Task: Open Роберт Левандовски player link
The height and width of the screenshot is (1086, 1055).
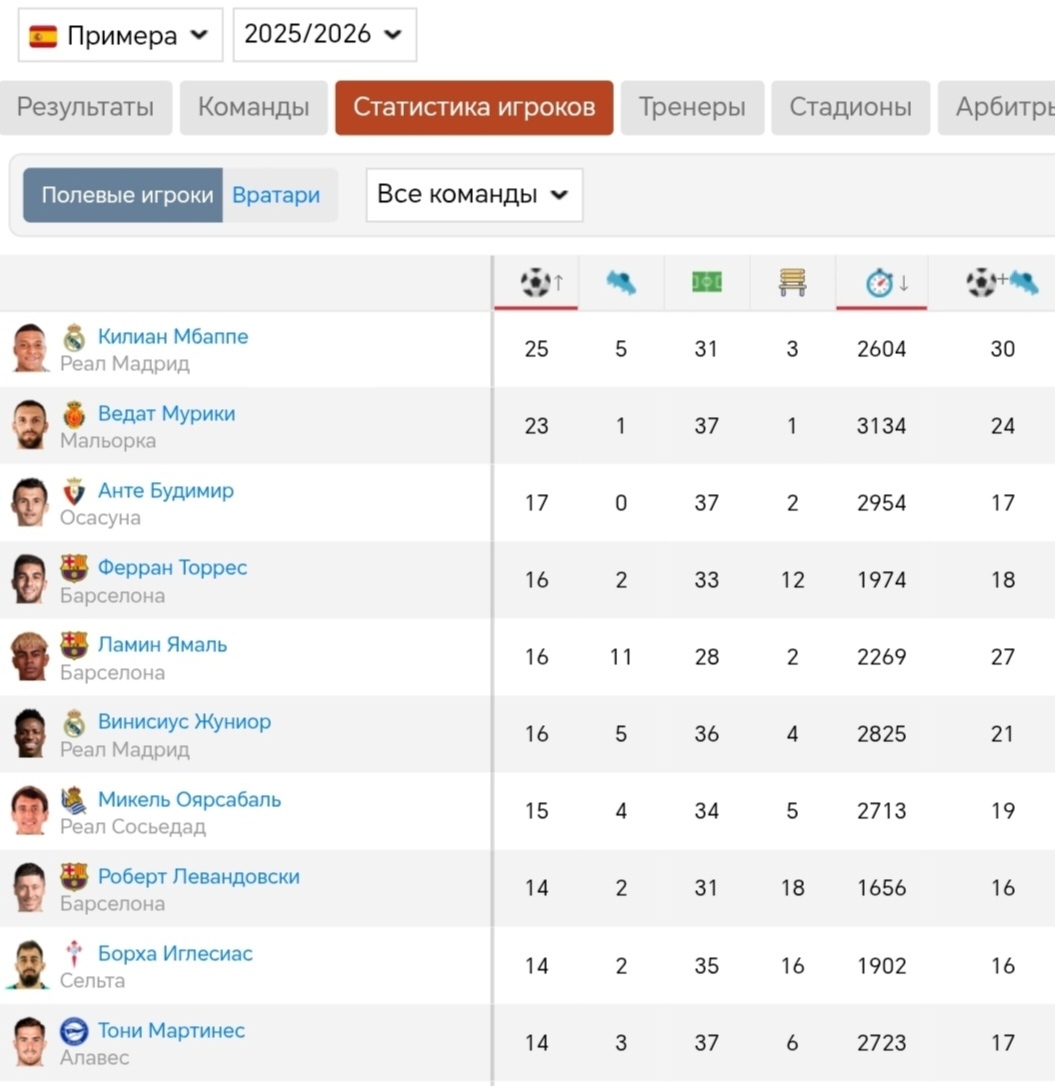Action: [199, 877]
